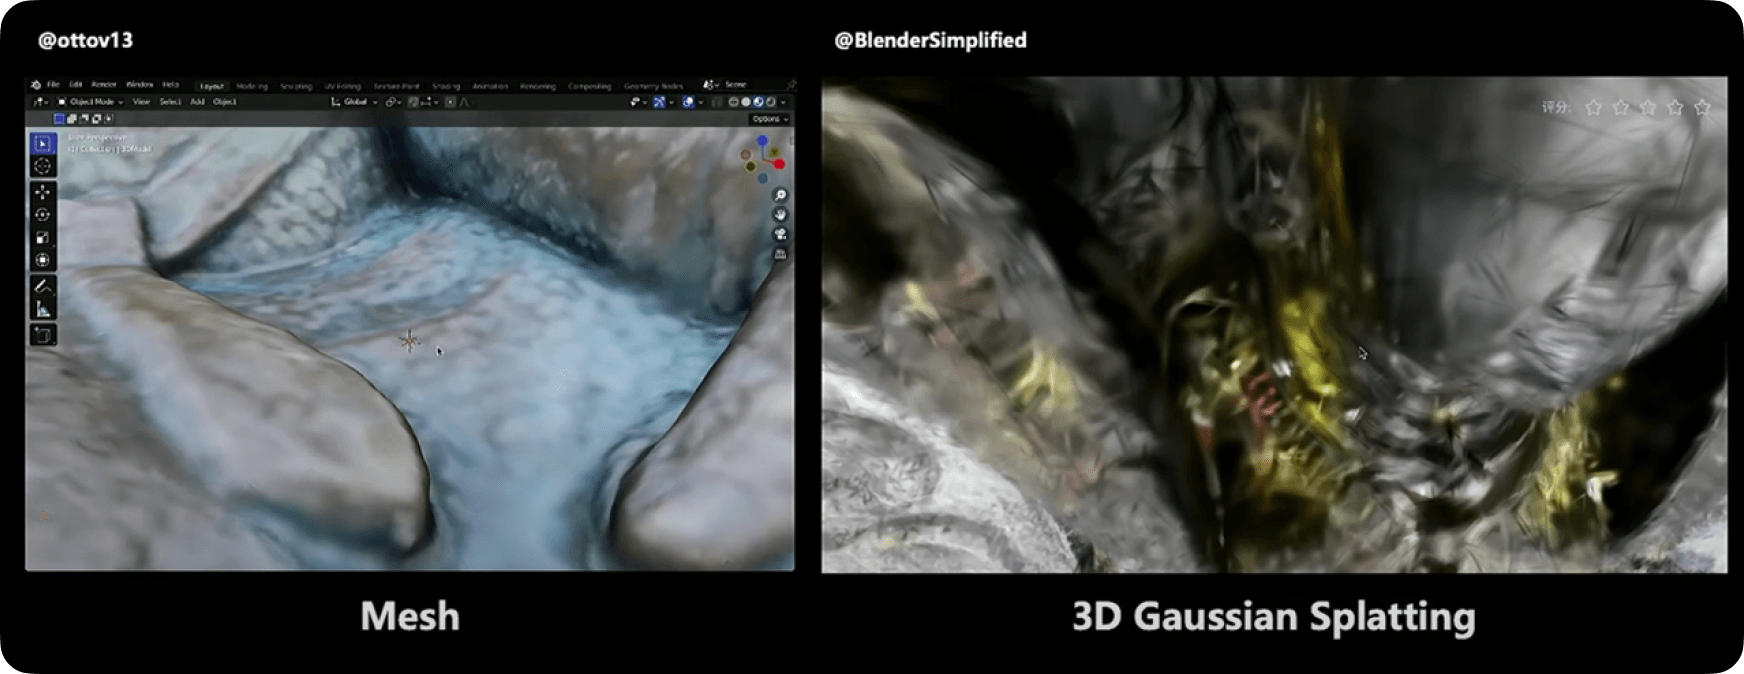Switch to material preview shading mode
Screen dimensions: 1744x674
coord(758,102)
